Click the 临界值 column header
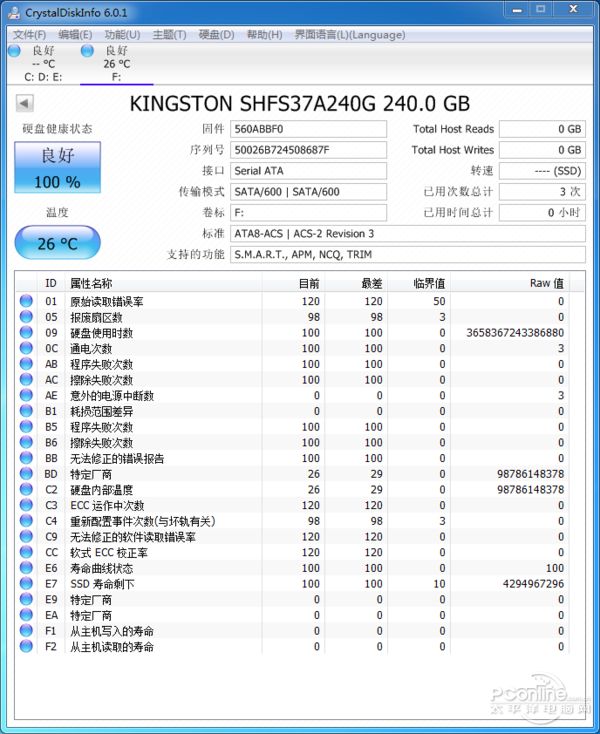 tap(419, 283)
